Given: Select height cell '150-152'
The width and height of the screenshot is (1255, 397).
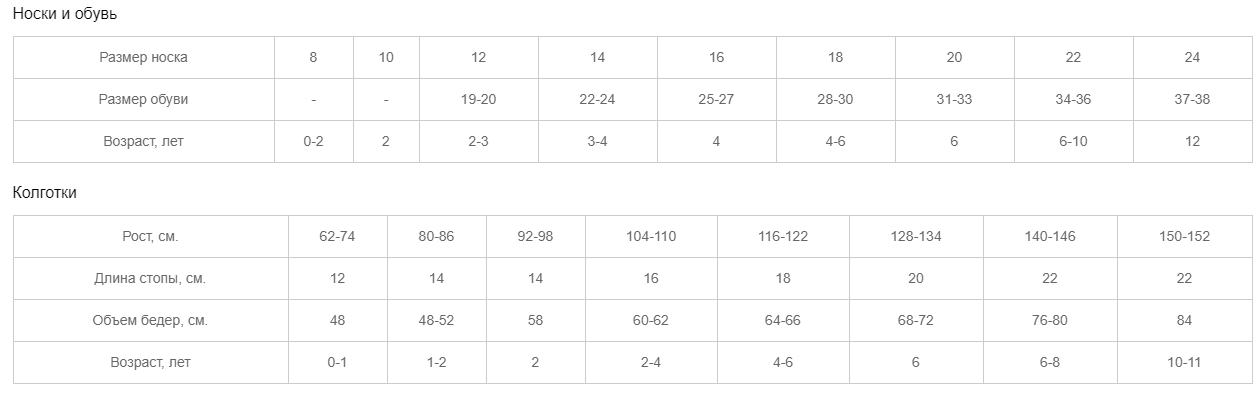Looking at the screenshot, I should (1184, 236).
